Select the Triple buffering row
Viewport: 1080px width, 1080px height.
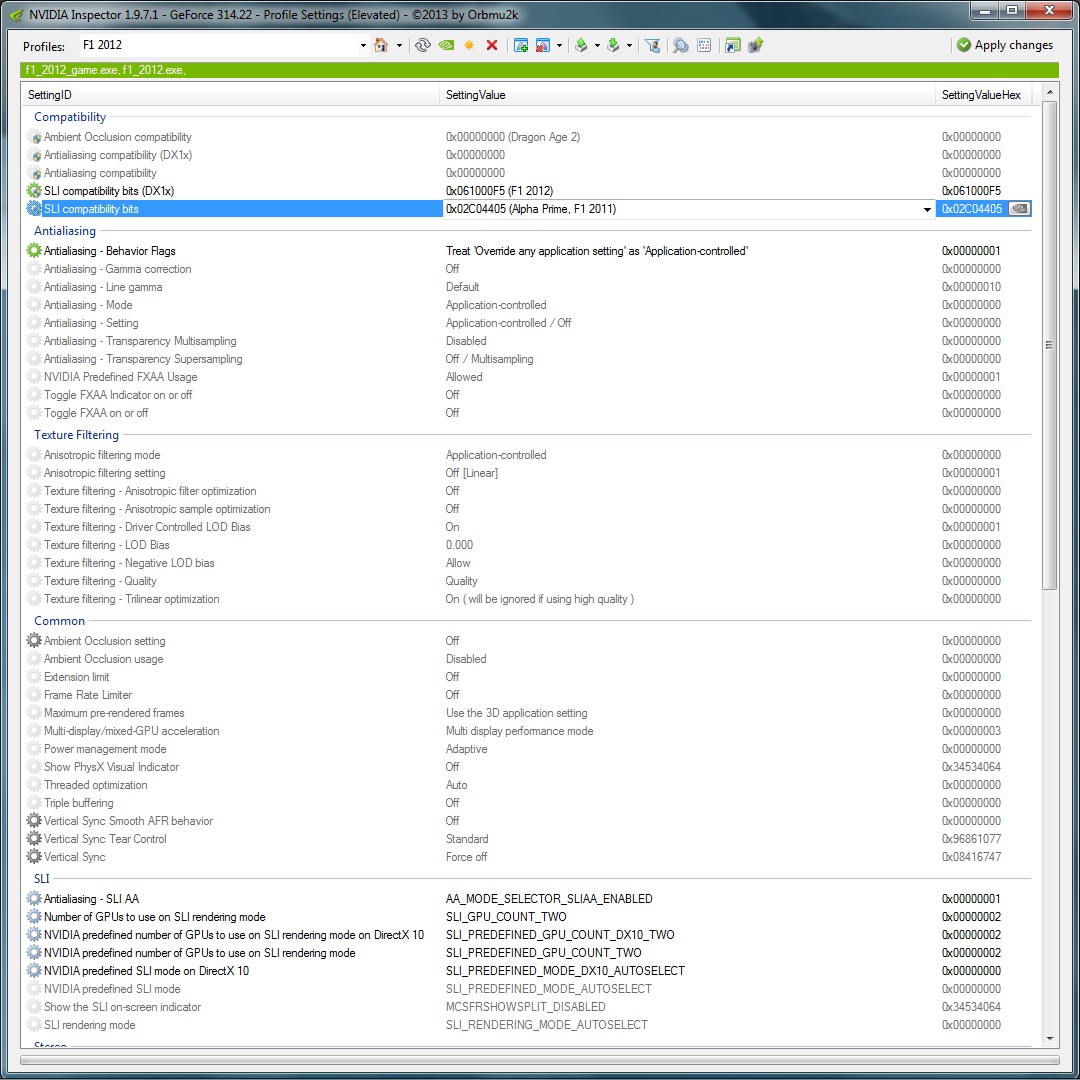pyautogui.click(x=528, y=803)
